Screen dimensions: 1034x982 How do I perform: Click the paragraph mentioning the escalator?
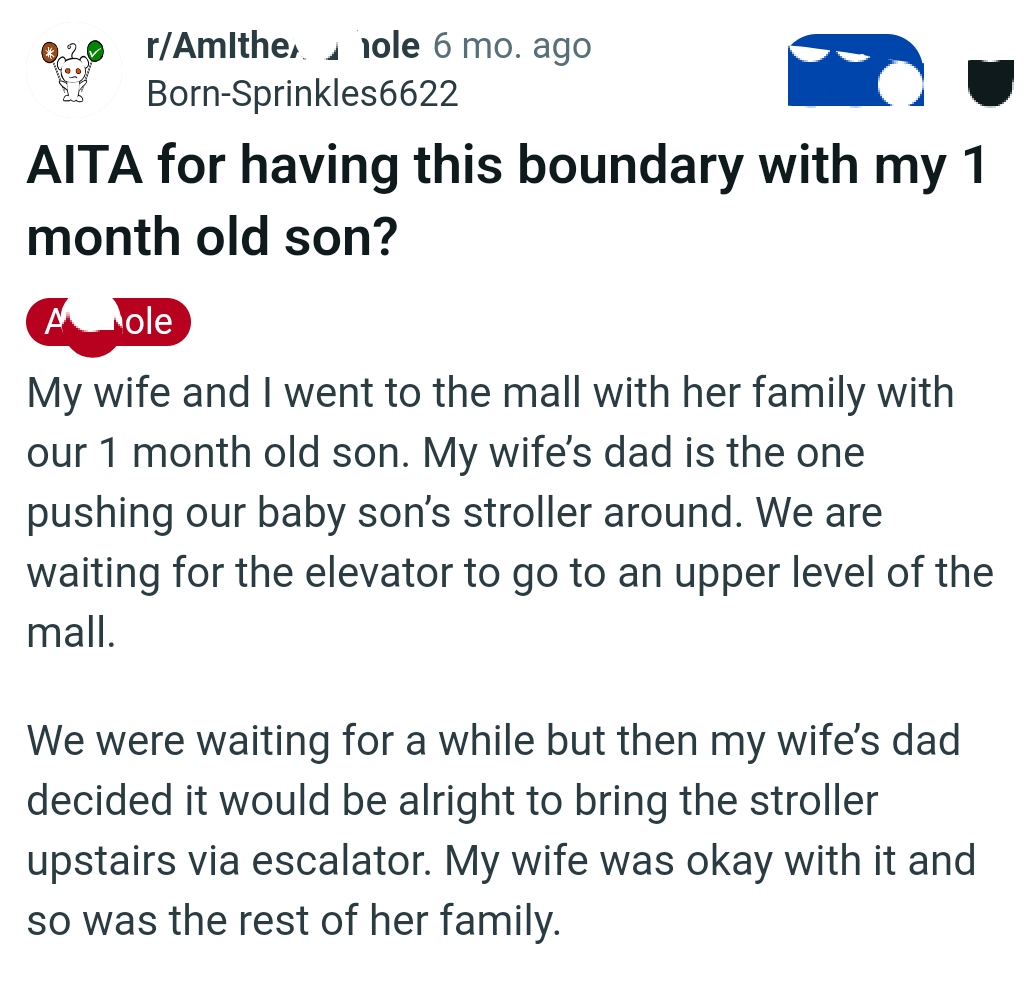500,830
